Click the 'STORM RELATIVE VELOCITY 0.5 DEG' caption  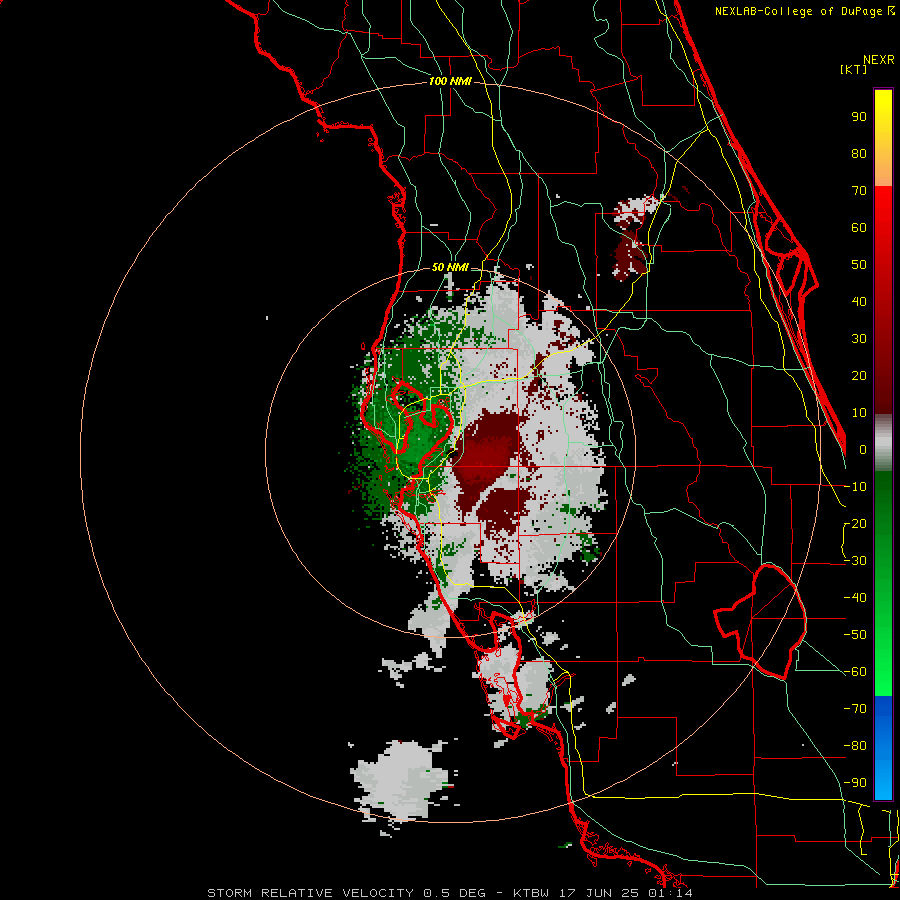(346, 893)
